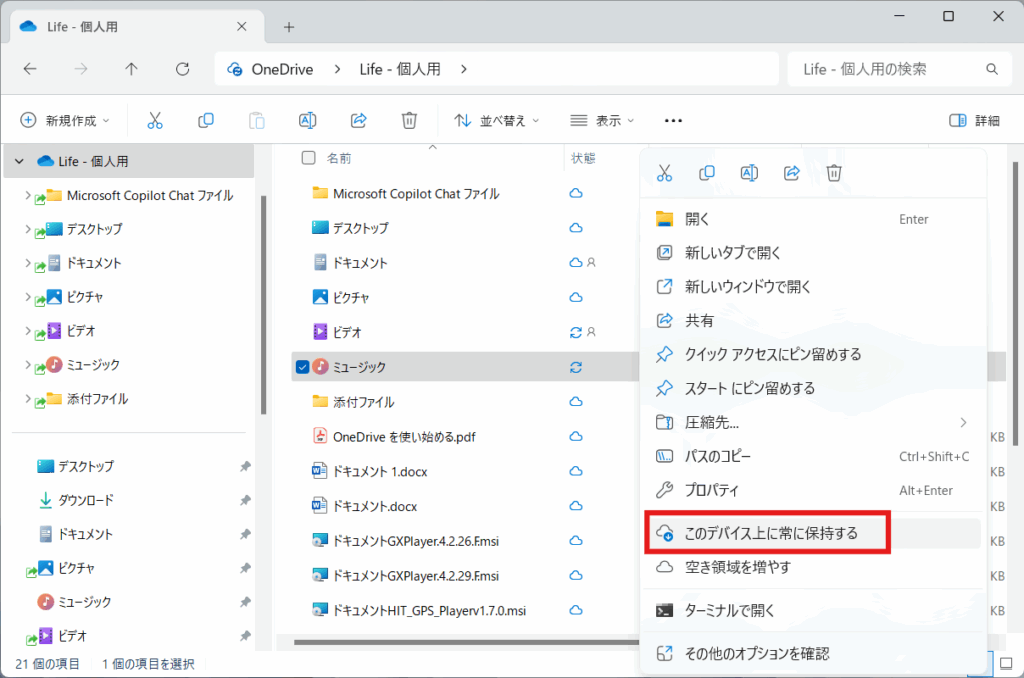1024x678 pixels.
Task: Navigate up one folder level
Action: 131,69
